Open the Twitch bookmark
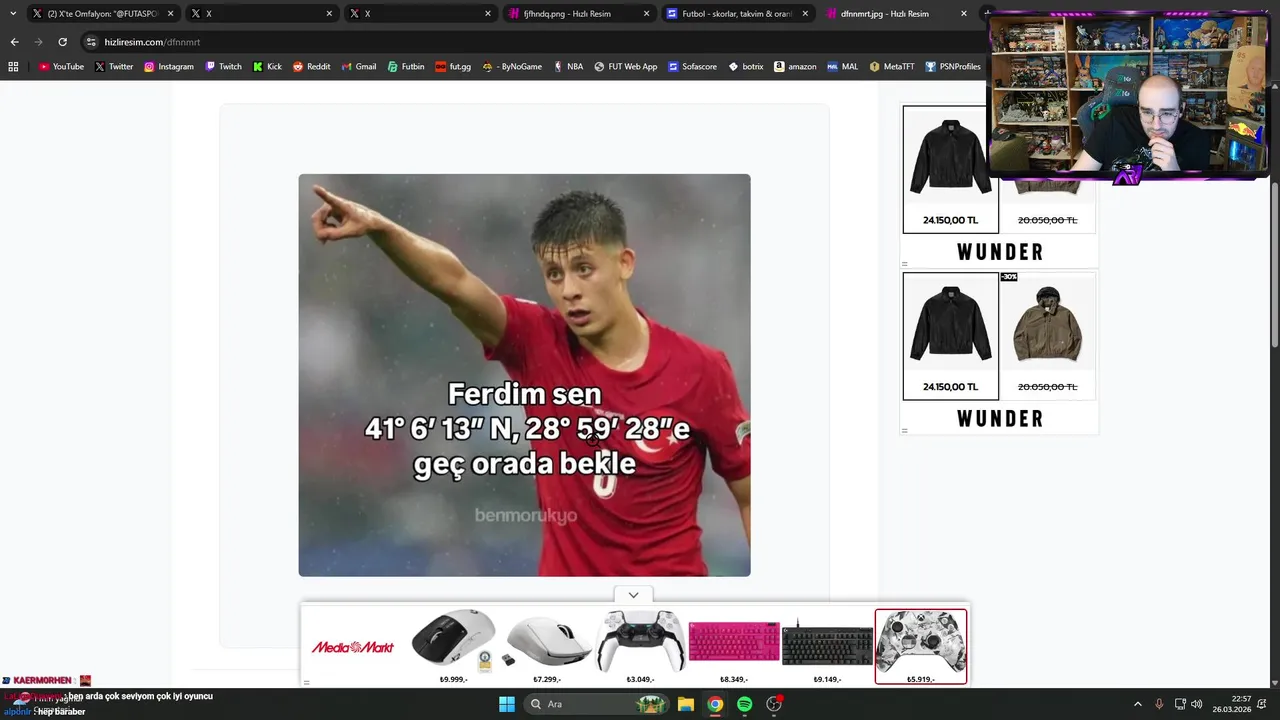The image size is (1280, 720). tap(223, 67)
